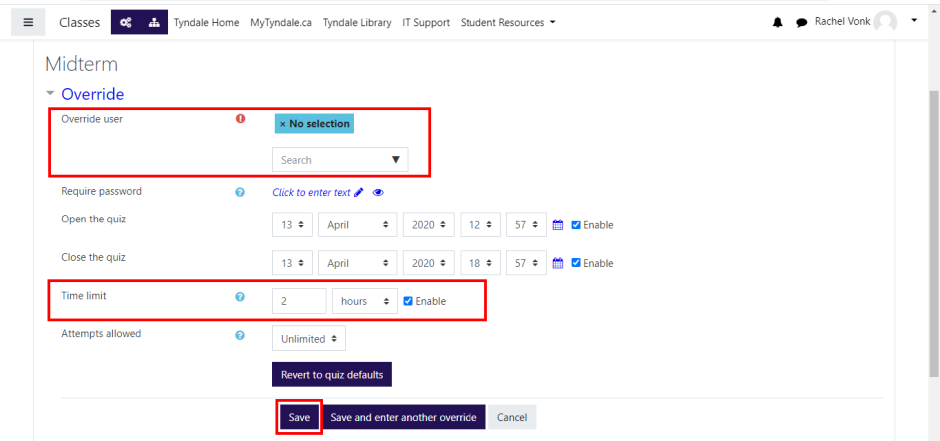
Task: Open the notifications bell
Action: [778, 23]
